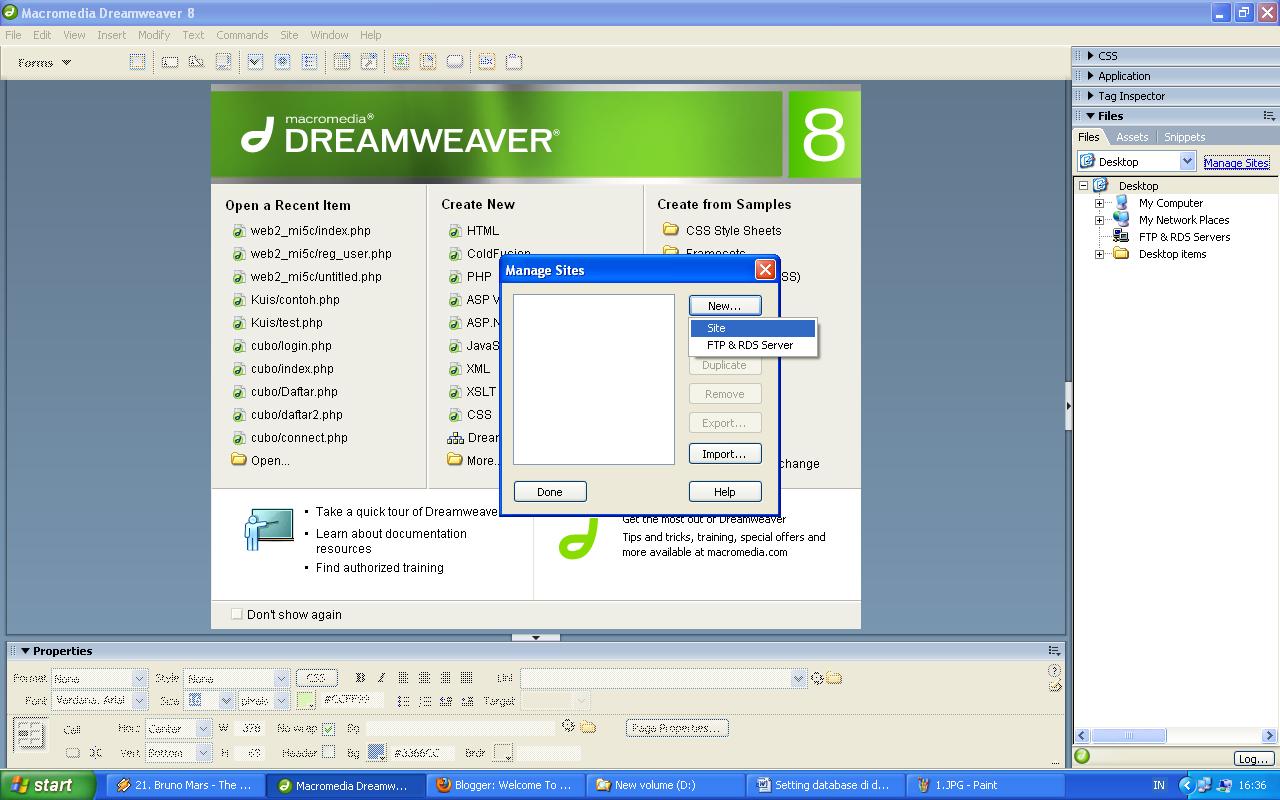
Task: Click the Windows start button
Action: [47, 785]
